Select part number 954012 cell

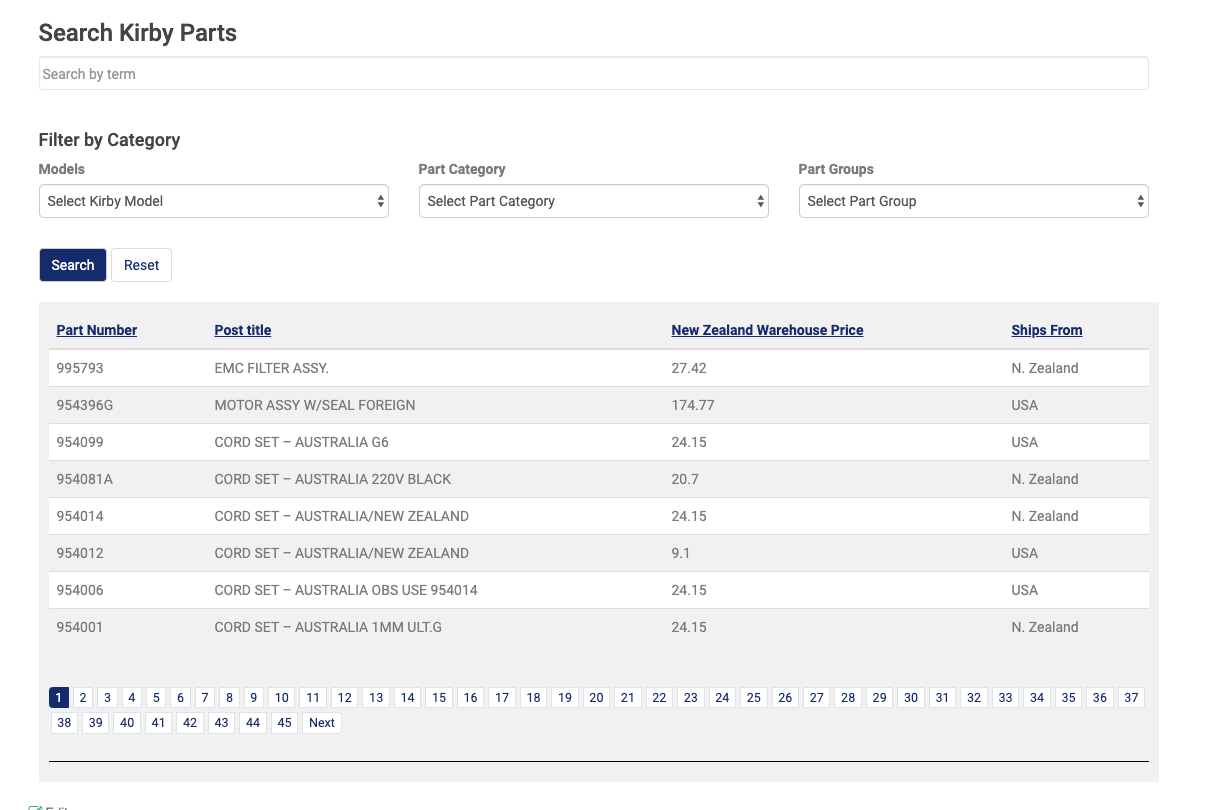(80, 553)
